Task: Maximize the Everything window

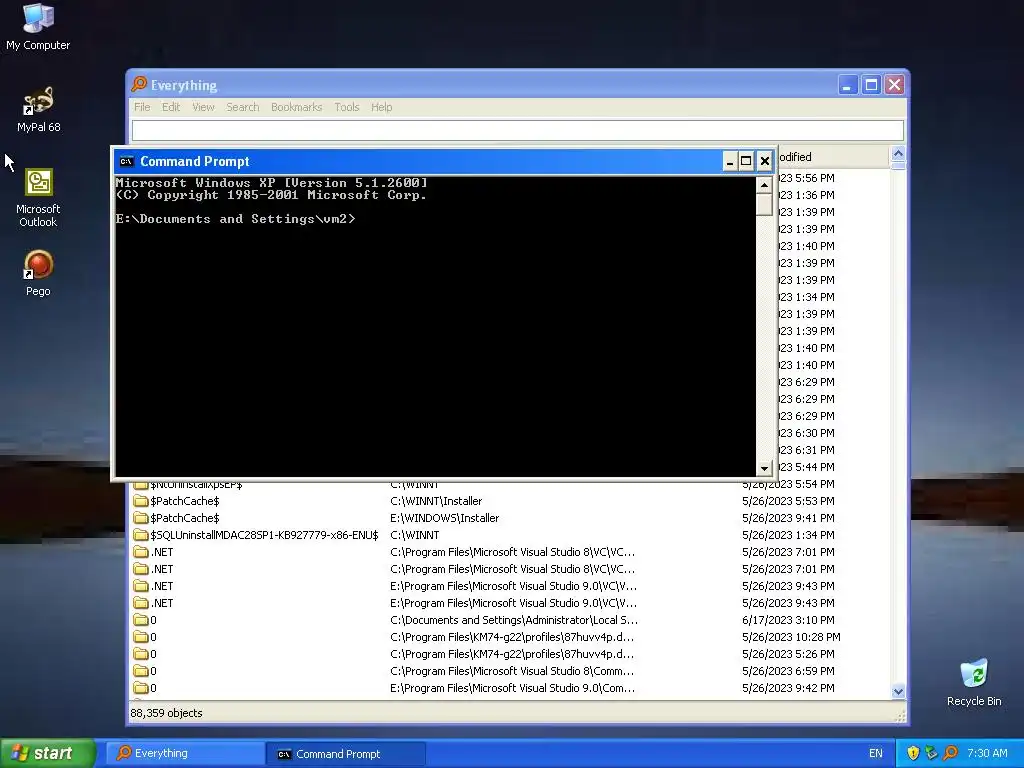Action: pos(871,85)
